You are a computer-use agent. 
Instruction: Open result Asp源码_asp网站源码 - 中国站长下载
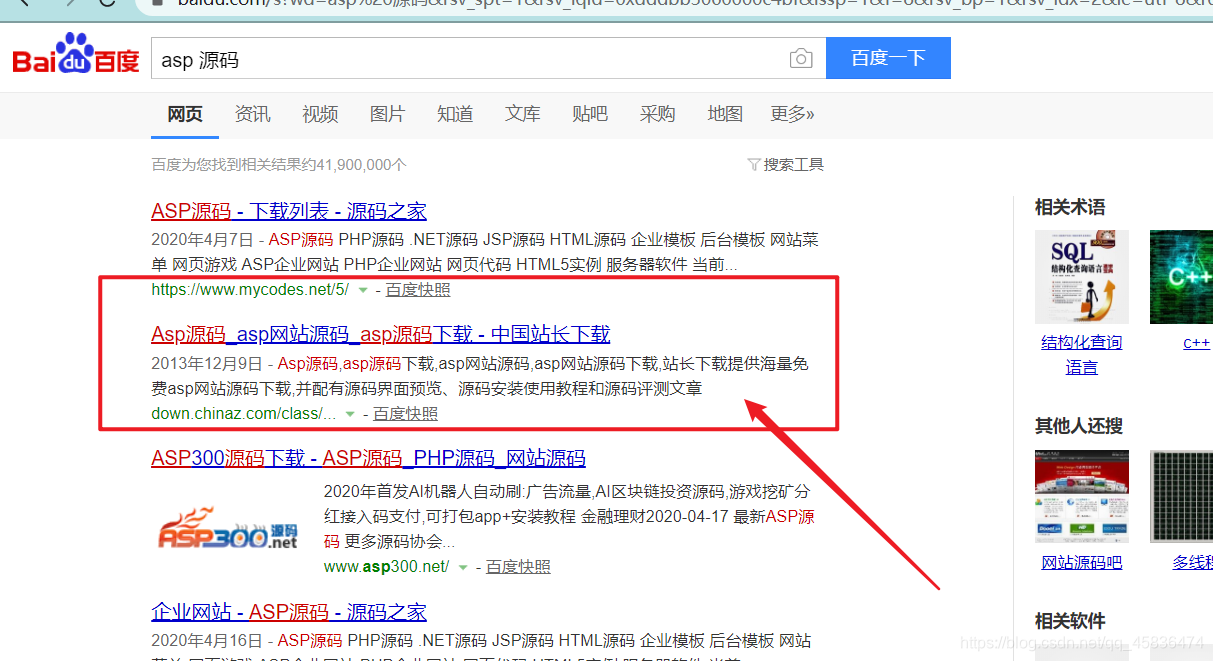[x=380, y=334]
